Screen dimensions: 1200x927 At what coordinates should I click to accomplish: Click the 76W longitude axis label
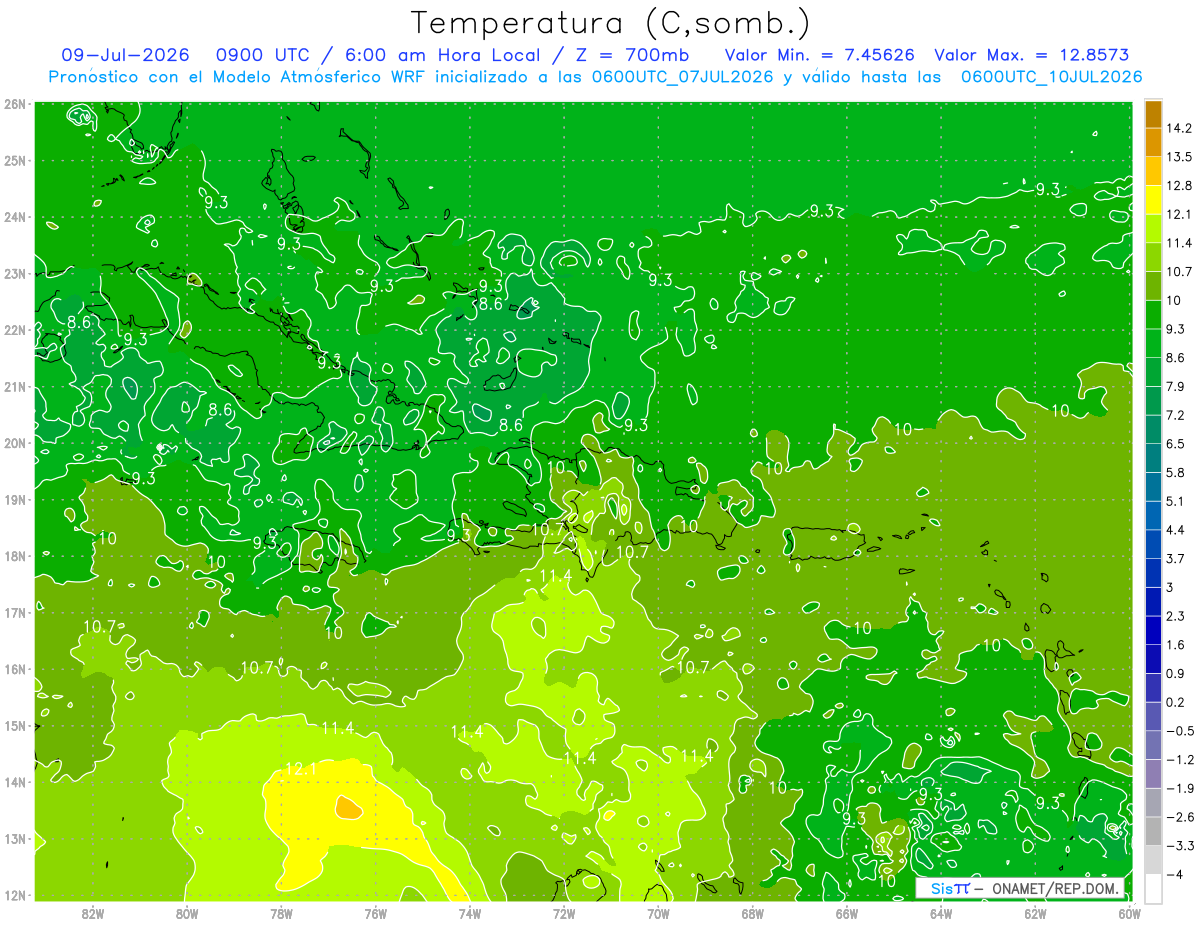click(375, 913)
